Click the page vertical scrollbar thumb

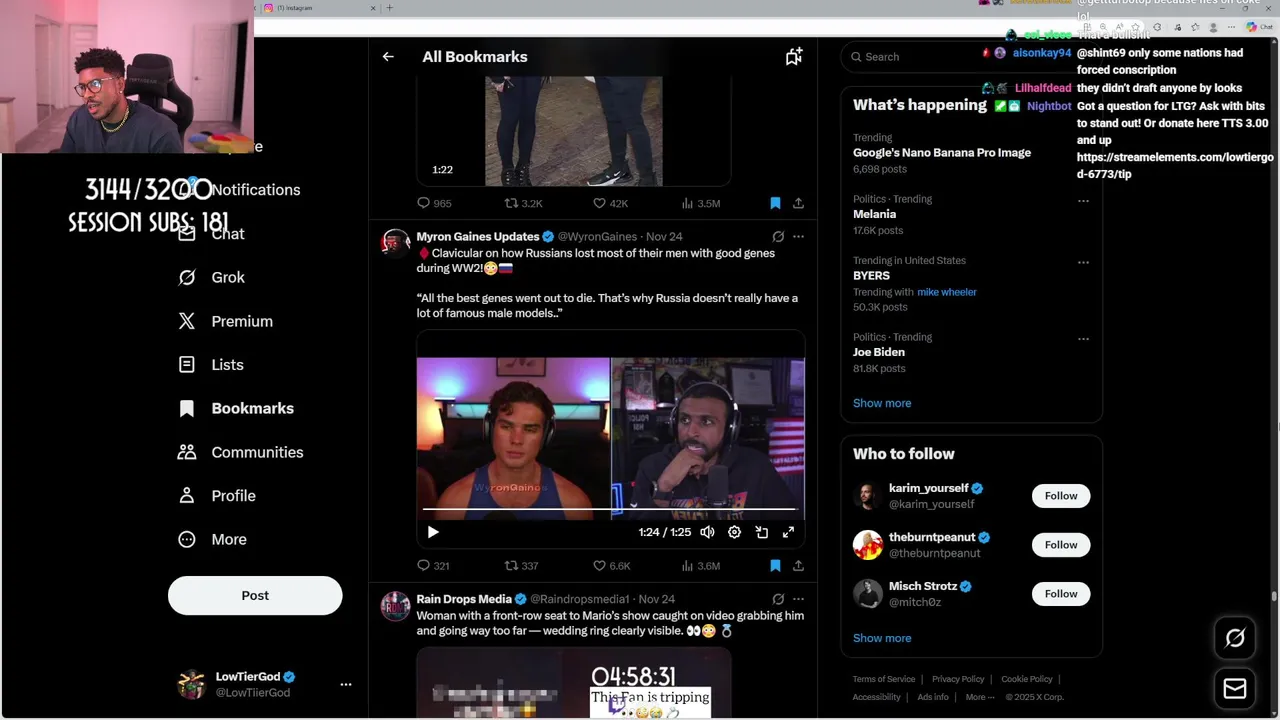[1274, 597]
